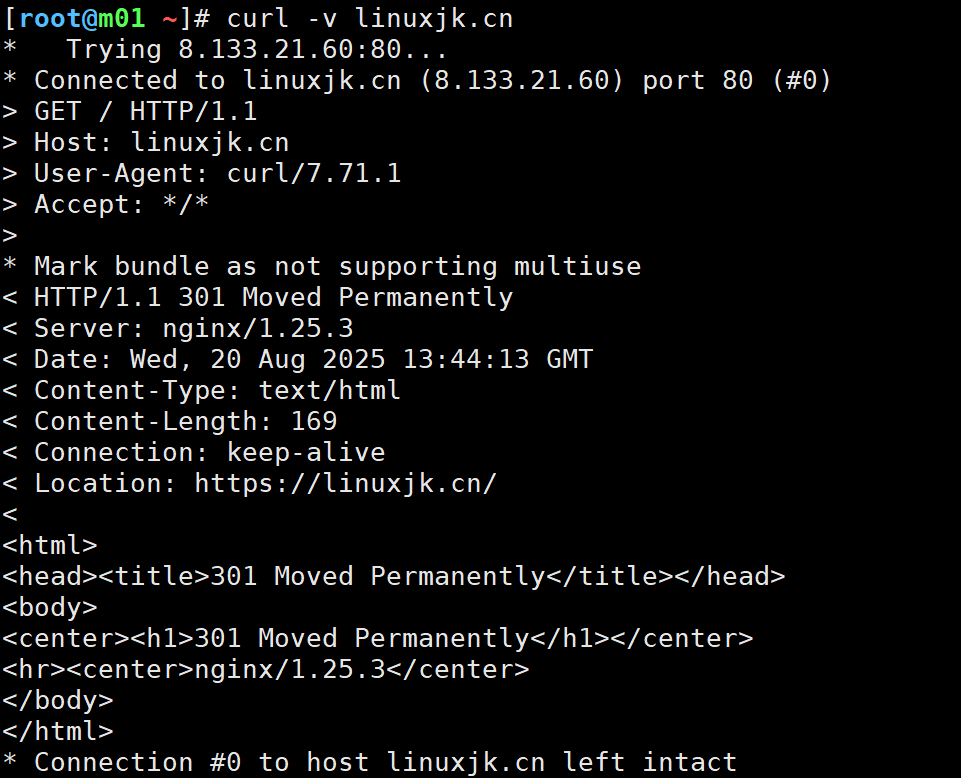The width and height of the screenshot is (961, 778).
Task: Click the curl -v linuxjk.cn command text
Action: (x=370, y=18)
